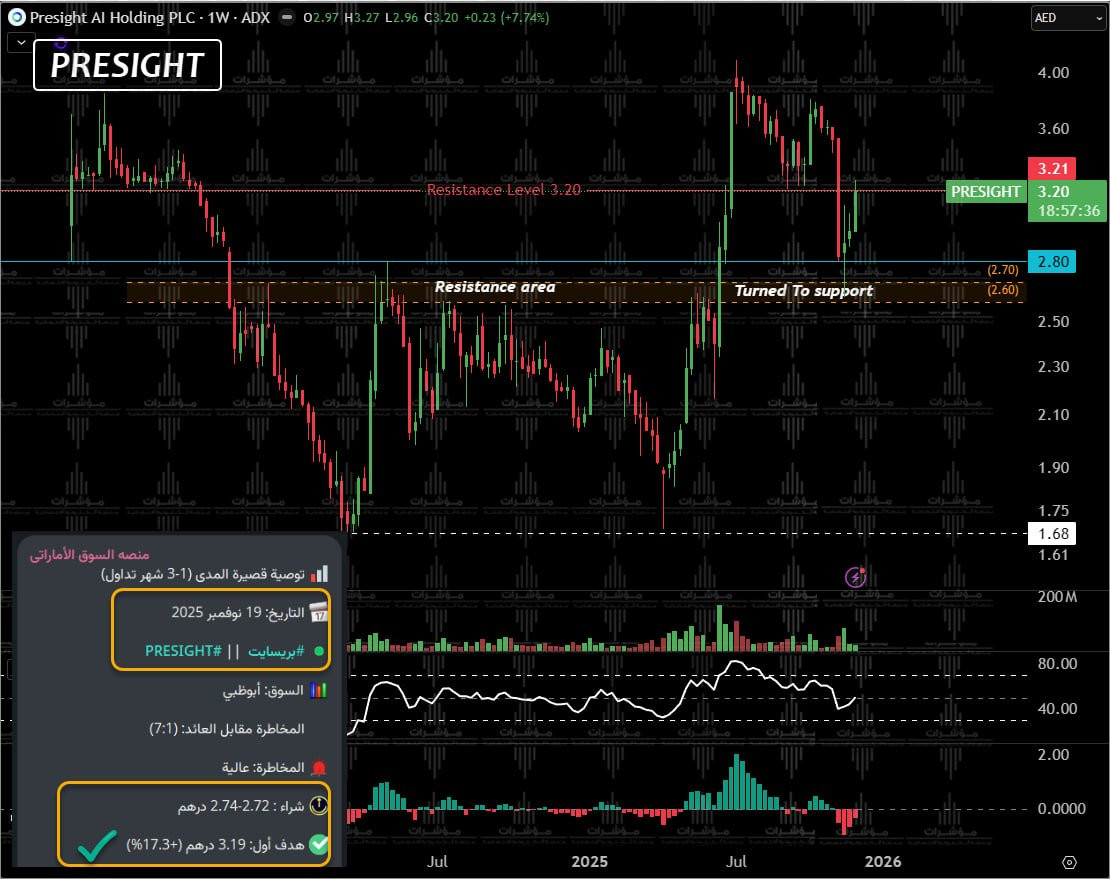The image size is (1110, 879).
Task: Click the low value L2.96 in header
Action: pyautogui.click(x=401, y=18)
